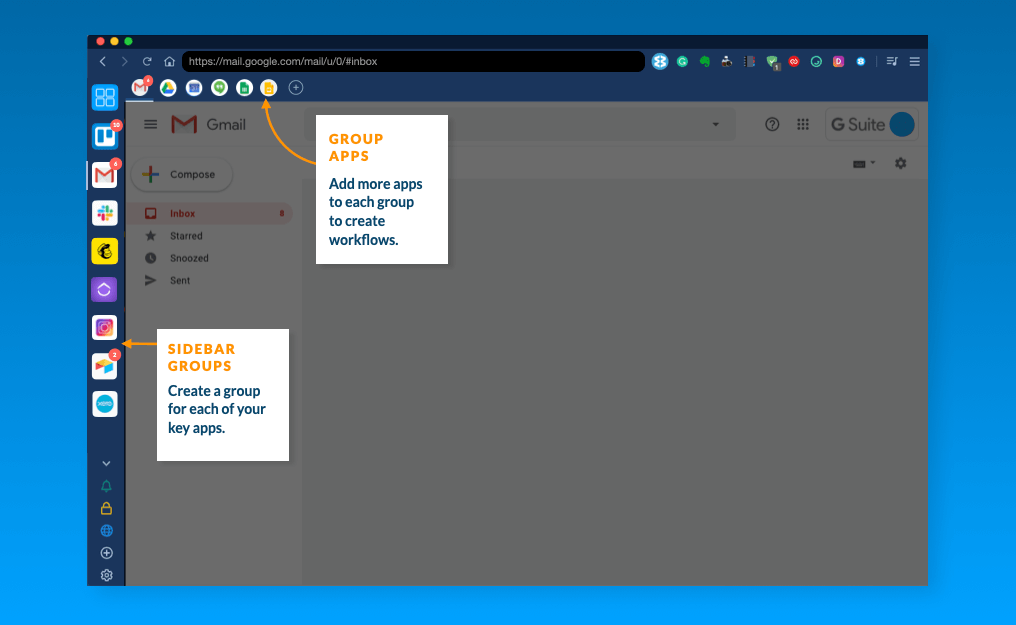Open the Google apps grid launcher
This screenshot has height=625, width=1016.
[802, 124]
